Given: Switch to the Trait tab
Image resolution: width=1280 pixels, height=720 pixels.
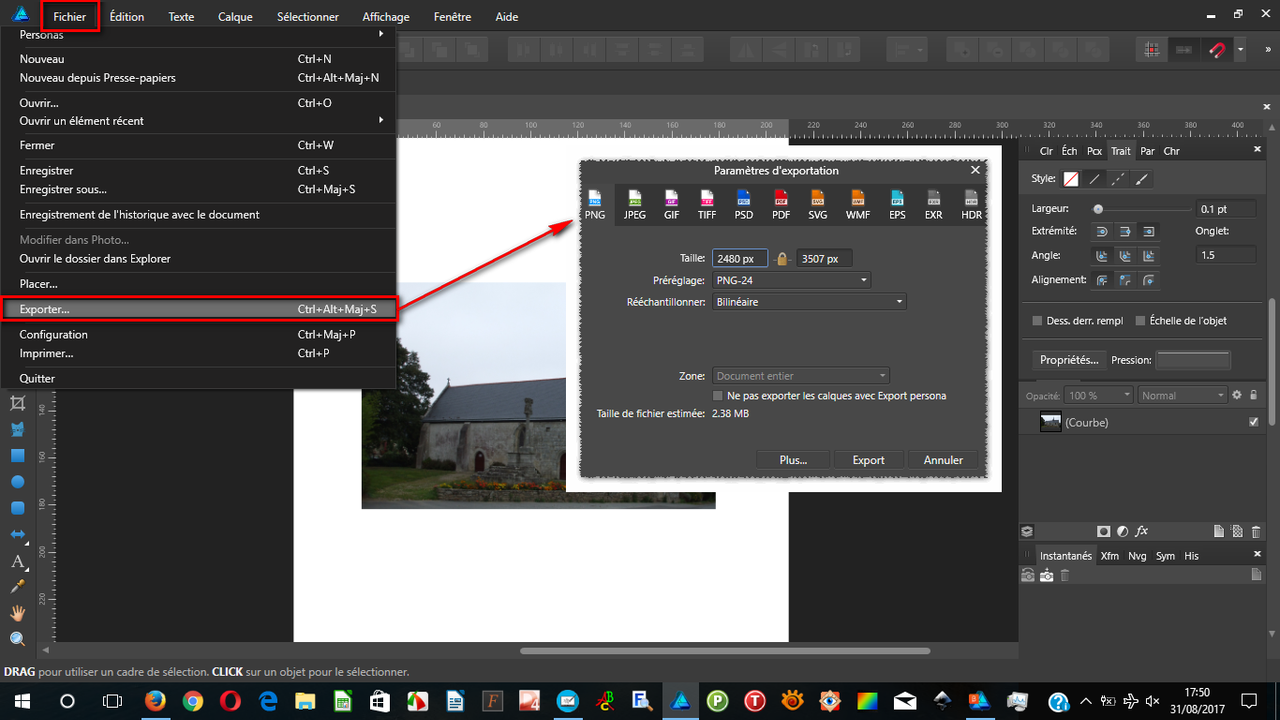Looking at the screenshot, I should tap(1121, 151).
